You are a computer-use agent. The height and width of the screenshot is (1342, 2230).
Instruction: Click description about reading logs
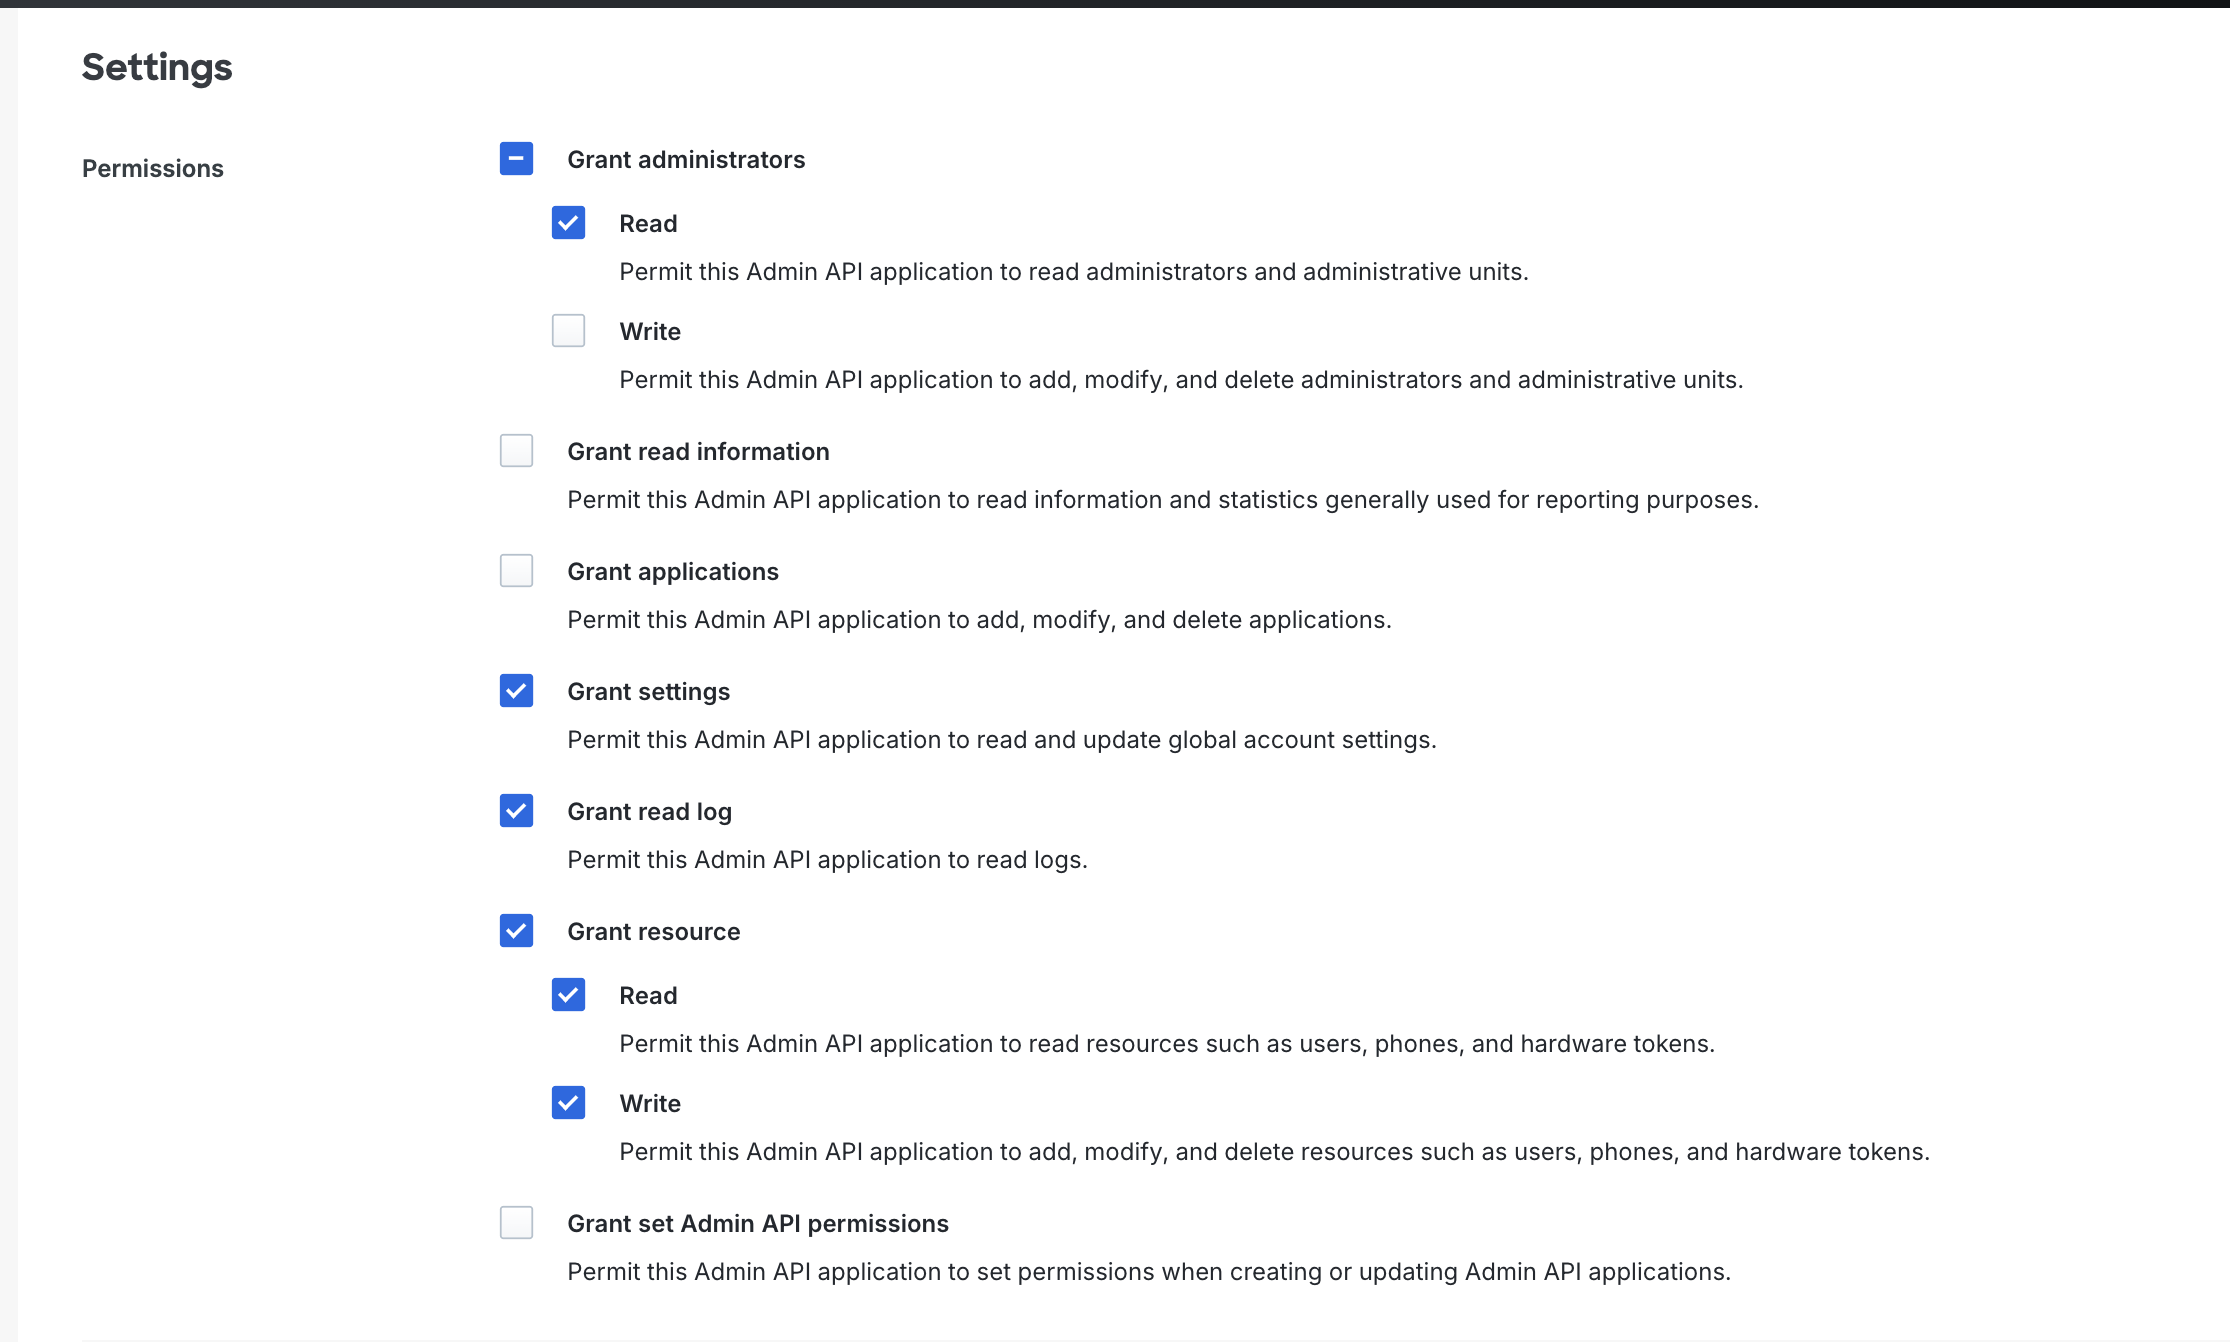coord(827,860)
